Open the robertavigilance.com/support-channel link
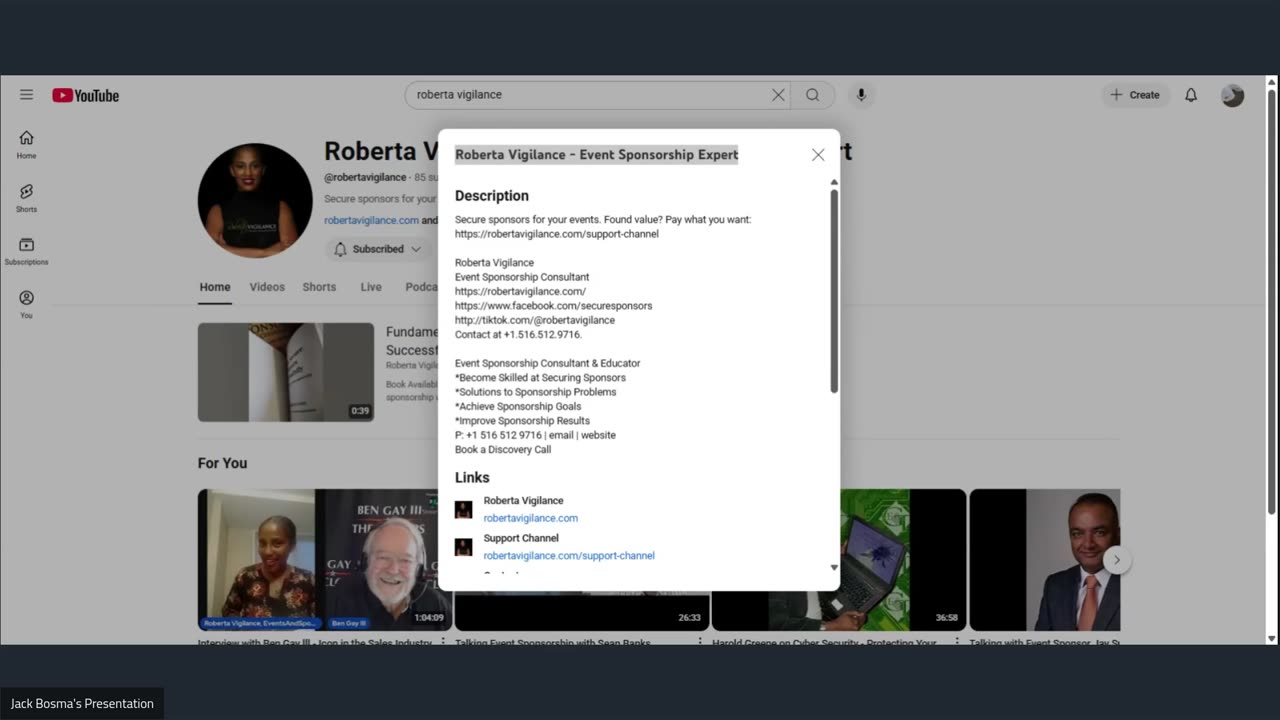 [x=569, y=556]
